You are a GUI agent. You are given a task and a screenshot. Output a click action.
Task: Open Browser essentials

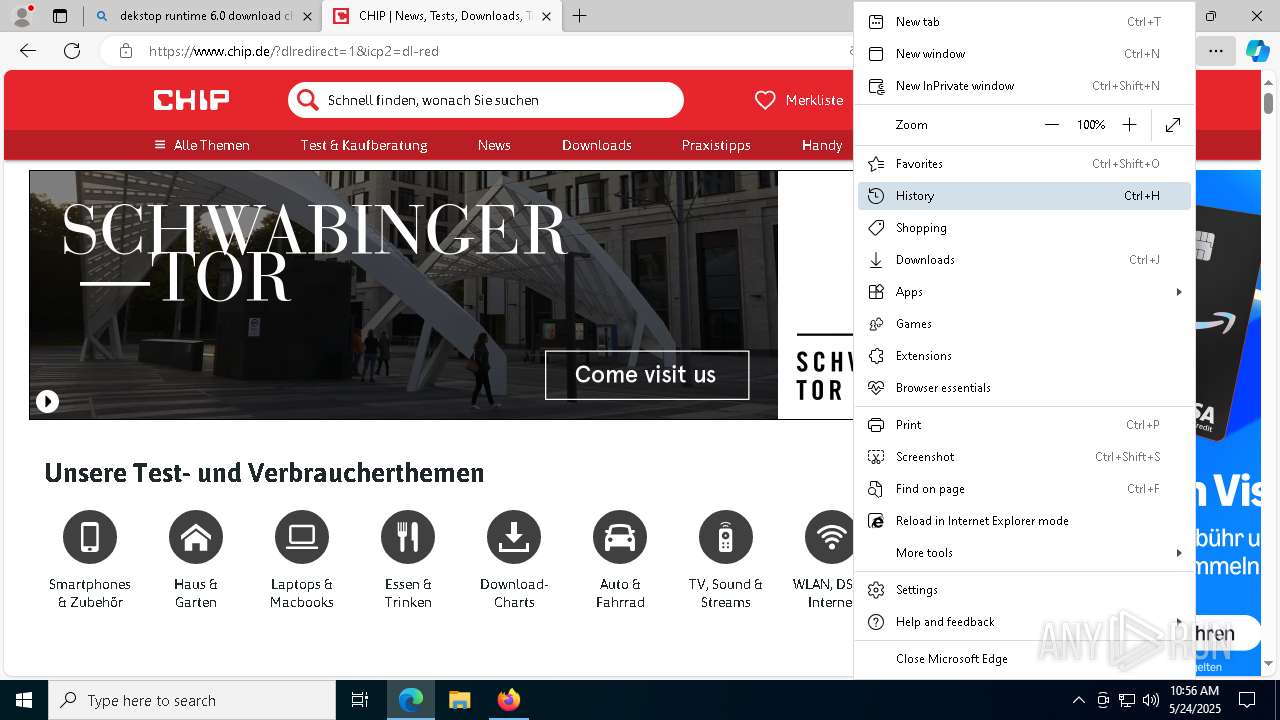[1024, 388]
